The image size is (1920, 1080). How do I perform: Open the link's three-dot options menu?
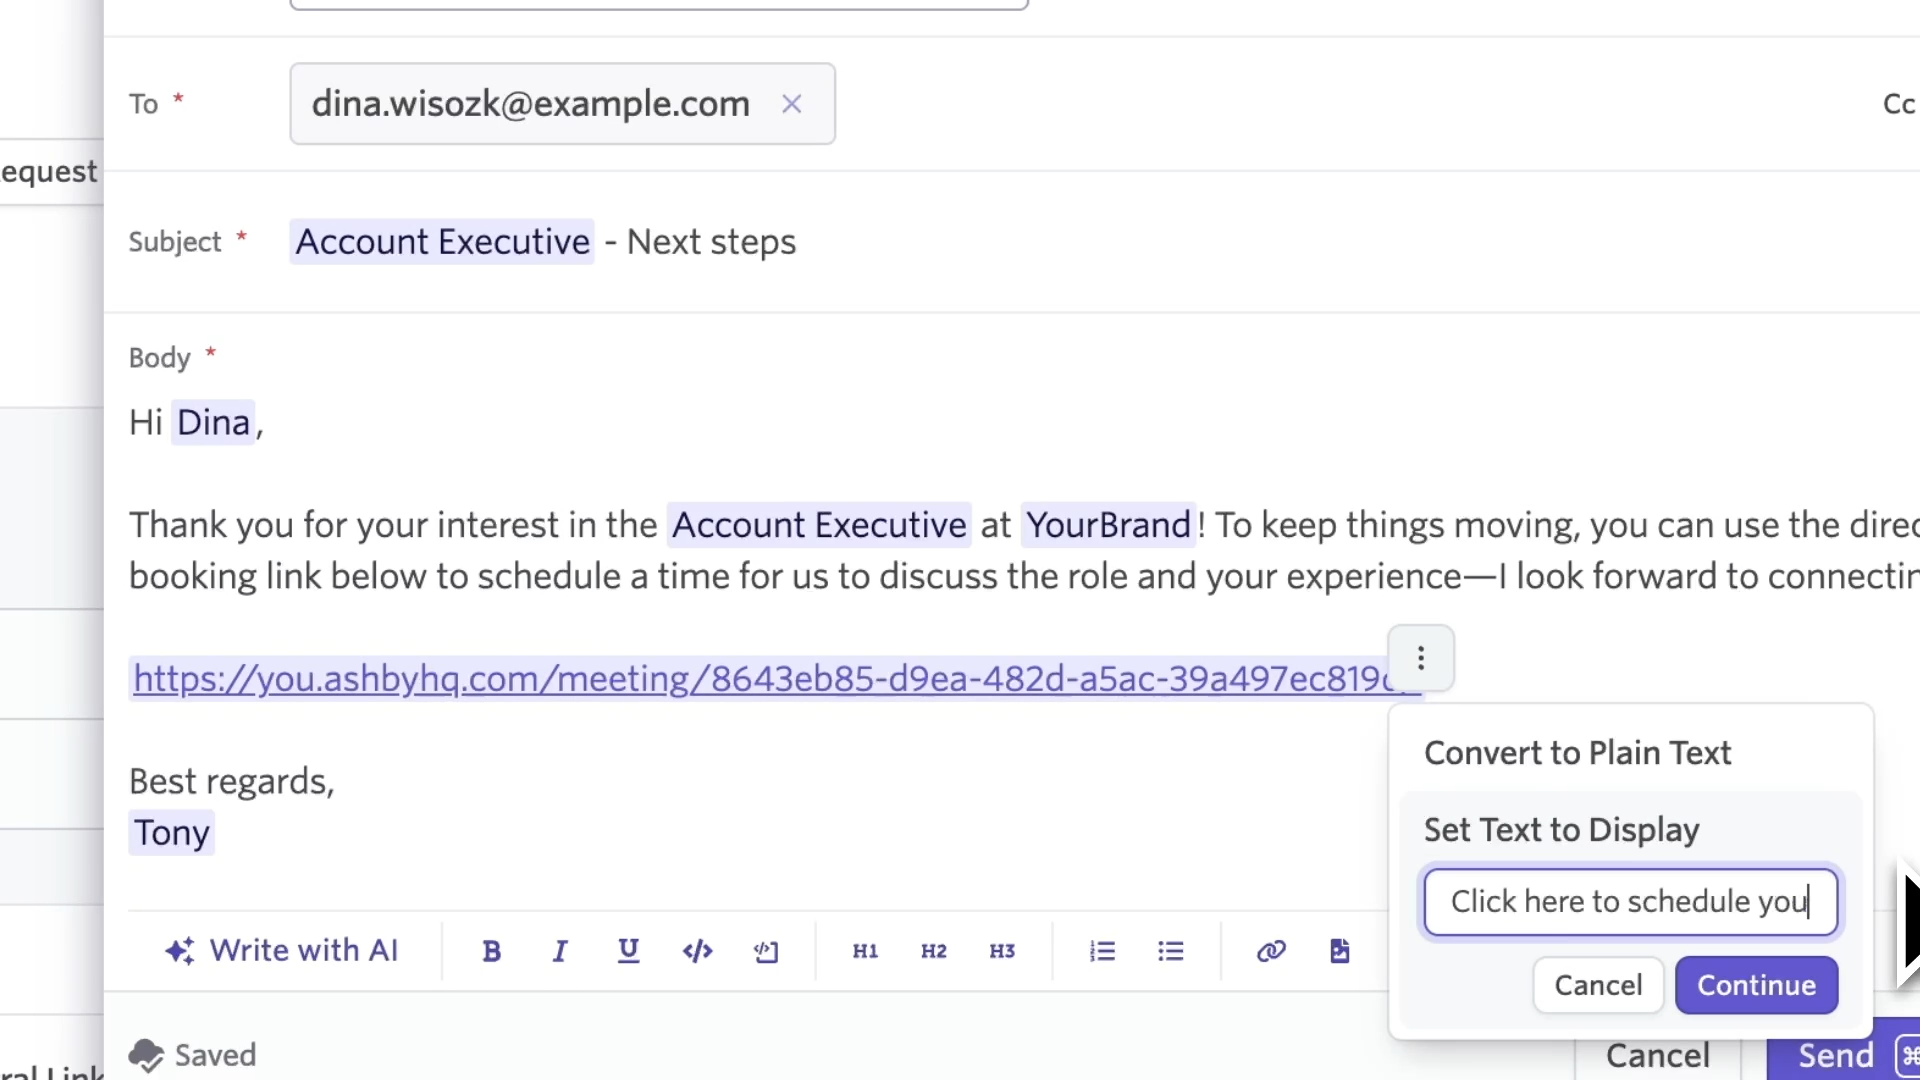[x=1420, y=658]
